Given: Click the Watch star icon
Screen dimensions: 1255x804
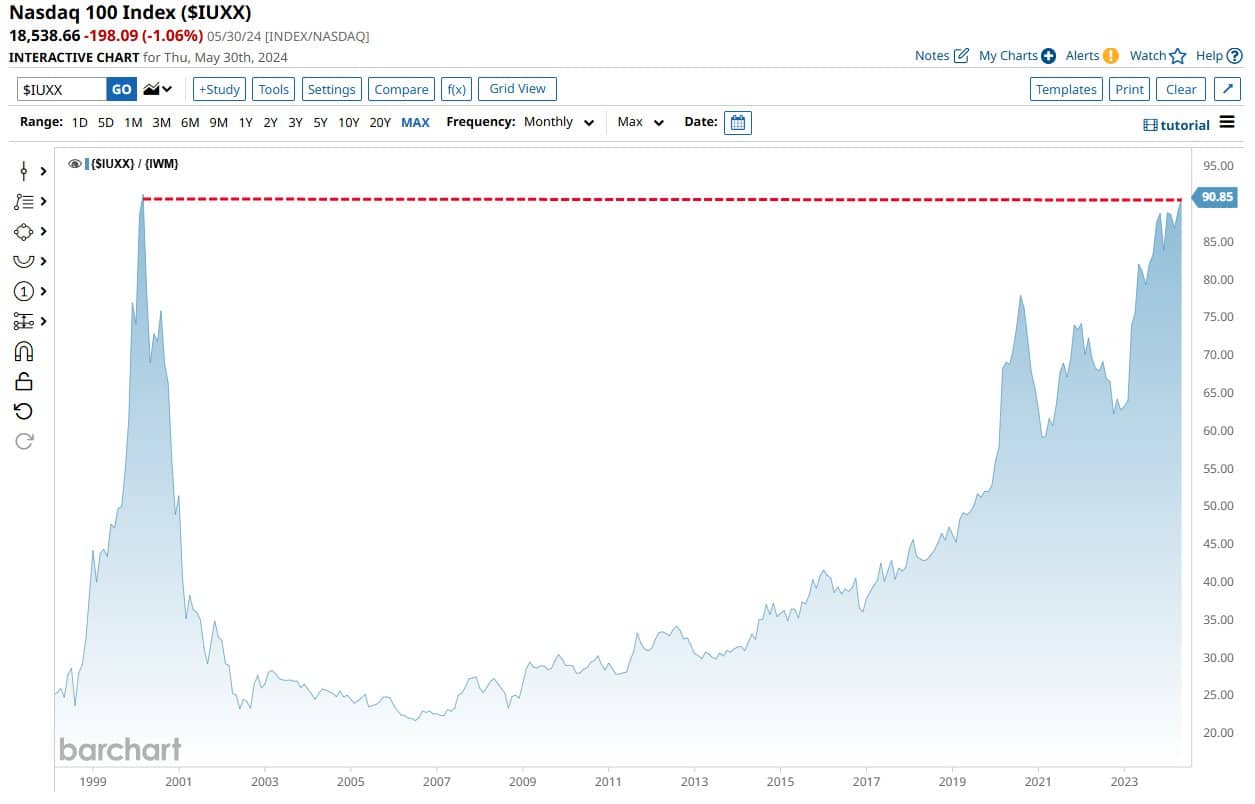Looking at the screenshot, I should pos(1177,56).
